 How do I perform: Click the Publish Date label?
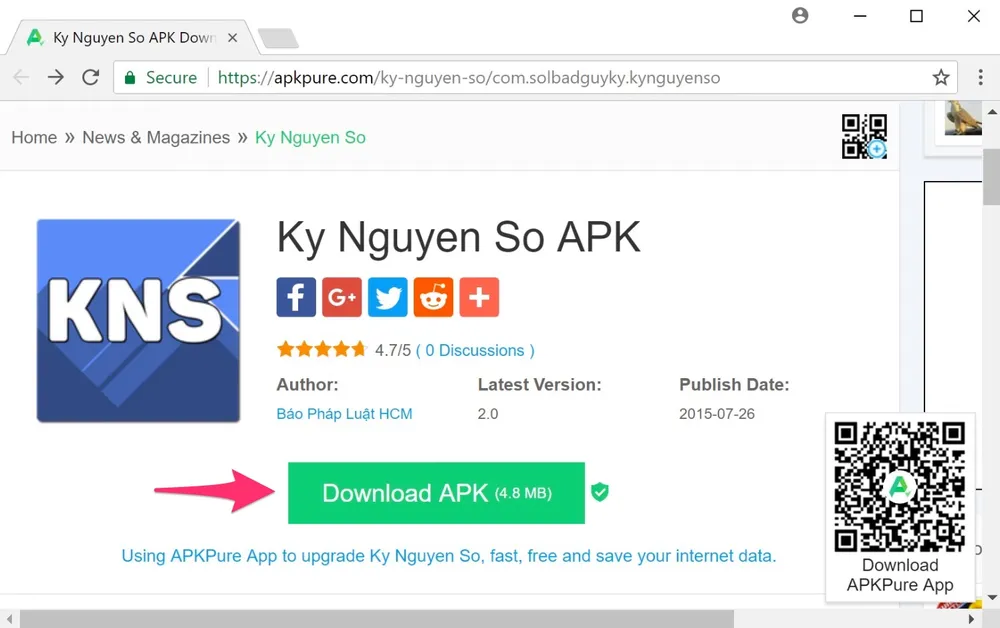734,384
